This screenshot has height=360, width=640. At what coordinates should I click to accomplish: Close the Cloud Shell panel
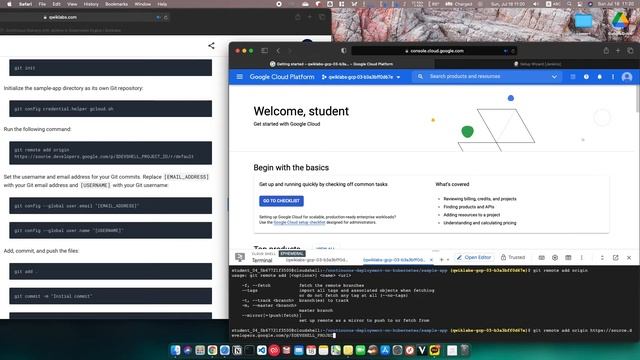pyautogui.click(x=629, y=258)
